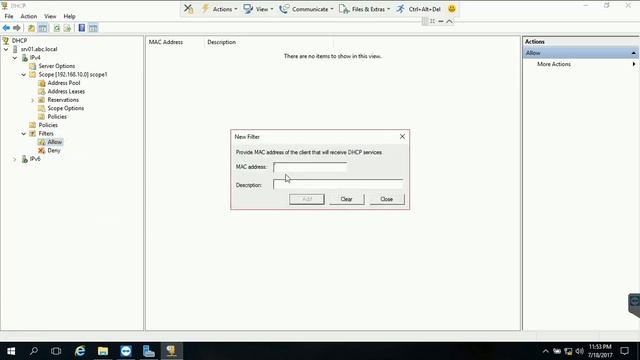Screen dimensions: 640x360
Task: Open the File menu
Action: (x=9, y=16)
